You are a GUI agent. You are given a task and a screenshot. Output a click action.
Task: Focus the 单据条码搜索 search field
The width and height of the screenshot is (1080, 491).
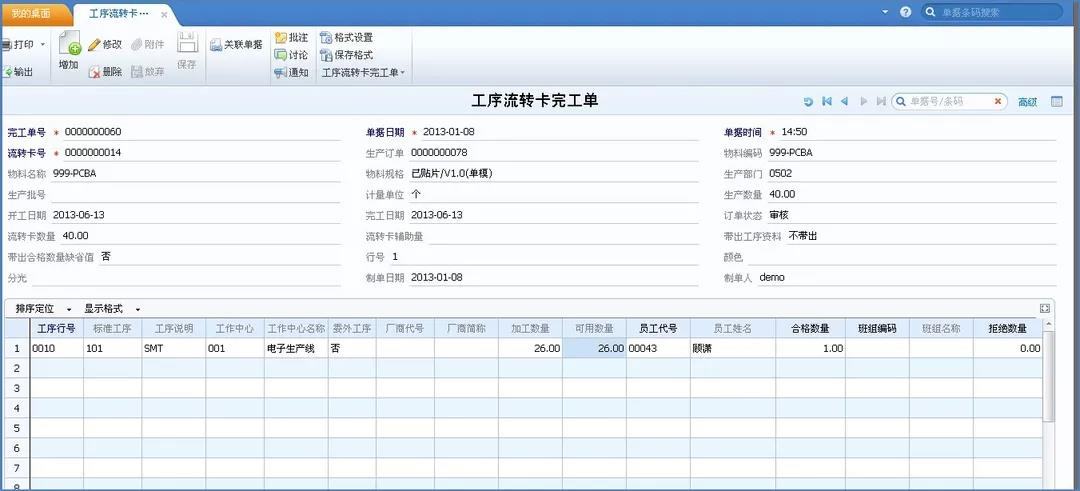(993, 12)
